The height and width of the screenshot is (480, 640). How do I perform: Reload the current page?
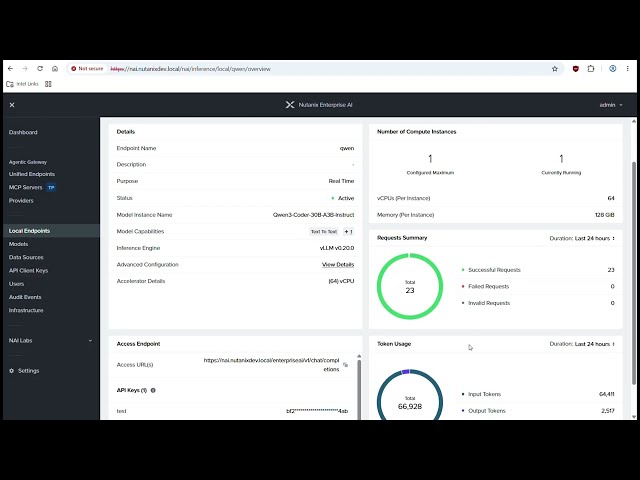40,69
